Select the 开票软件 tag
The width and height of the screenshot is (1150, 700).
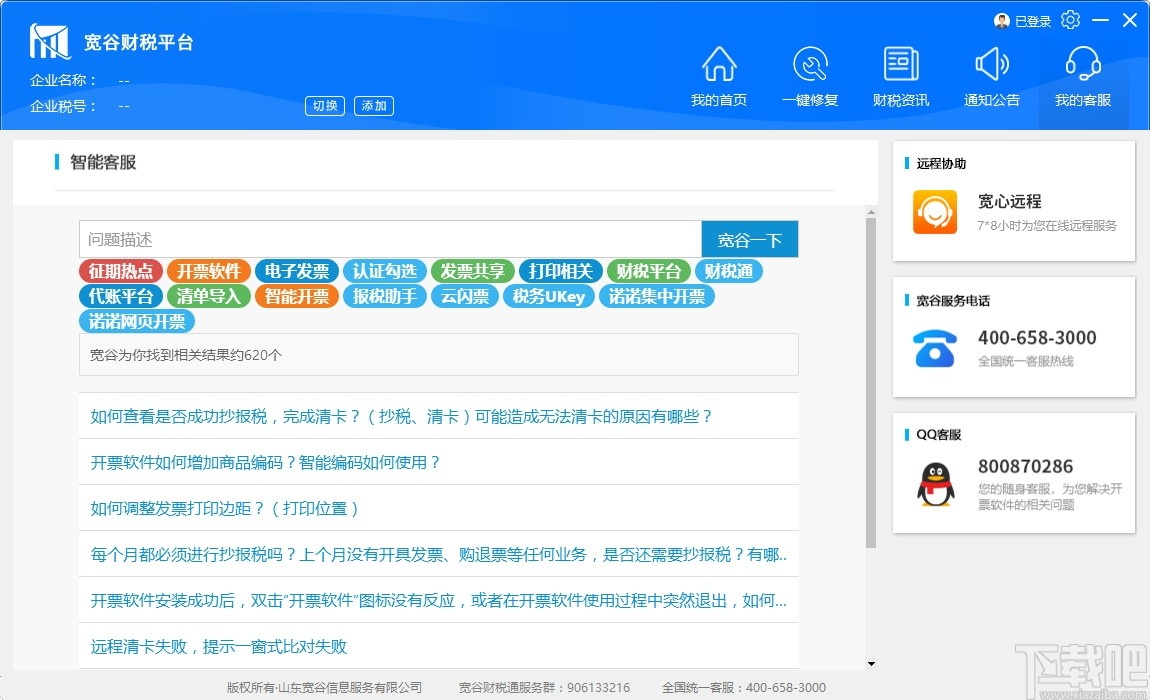point(209,271)
